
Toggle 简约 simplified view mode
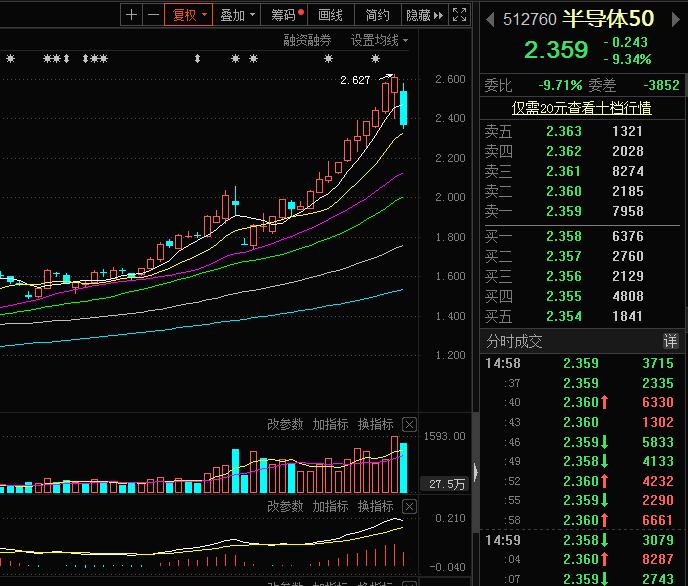(377, 15)
